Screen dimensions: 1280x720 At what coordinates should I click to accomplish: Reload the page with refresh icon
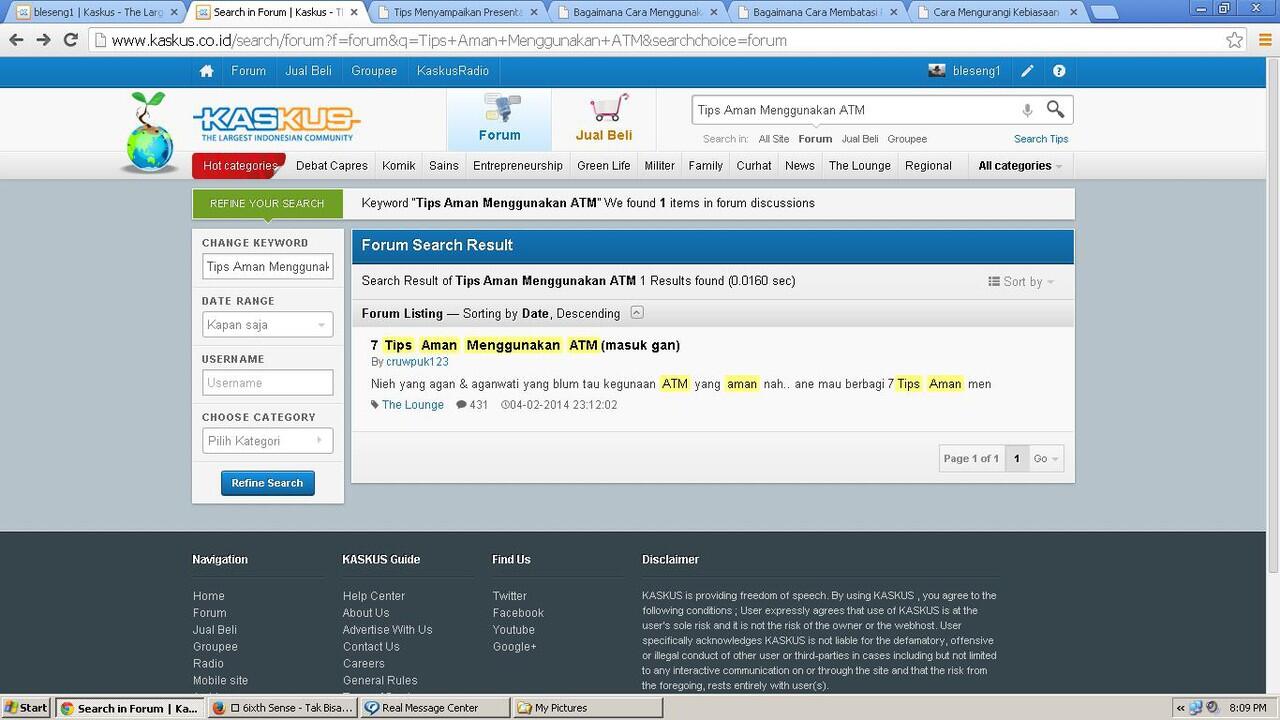[x=70, y=40]
